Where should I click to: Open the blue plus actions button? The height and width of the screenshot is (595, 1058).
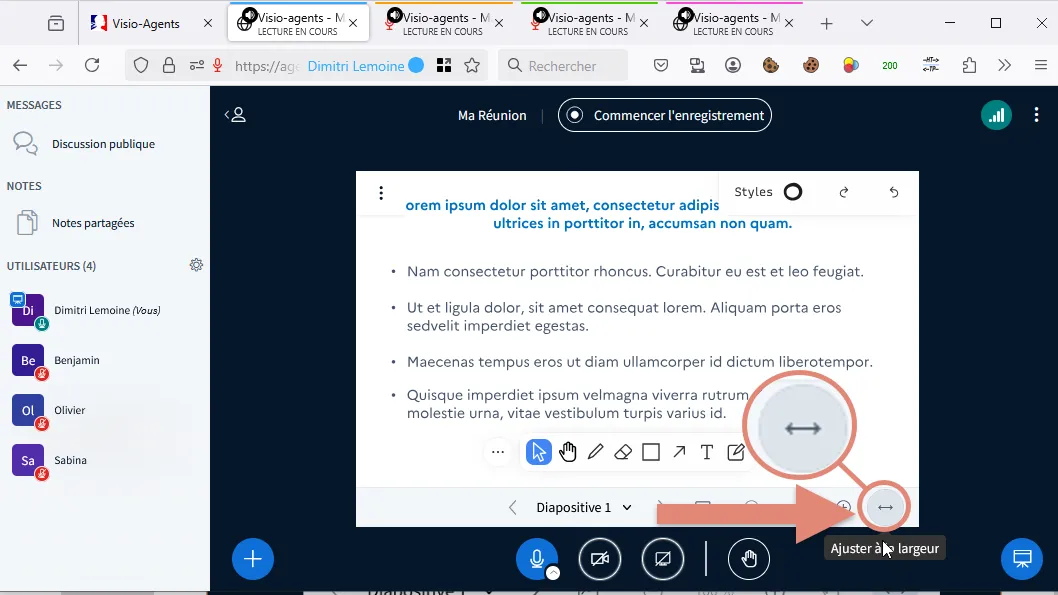click(x=253, y=559)
